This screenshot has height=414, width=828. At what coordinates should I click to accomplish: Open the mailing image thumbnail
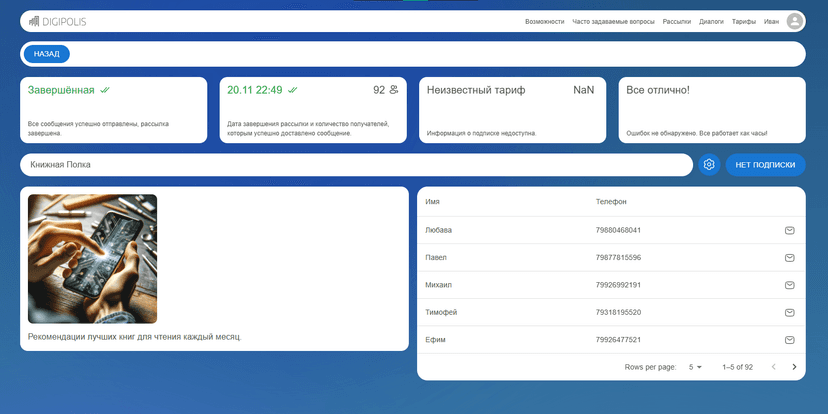pos(92,258)
